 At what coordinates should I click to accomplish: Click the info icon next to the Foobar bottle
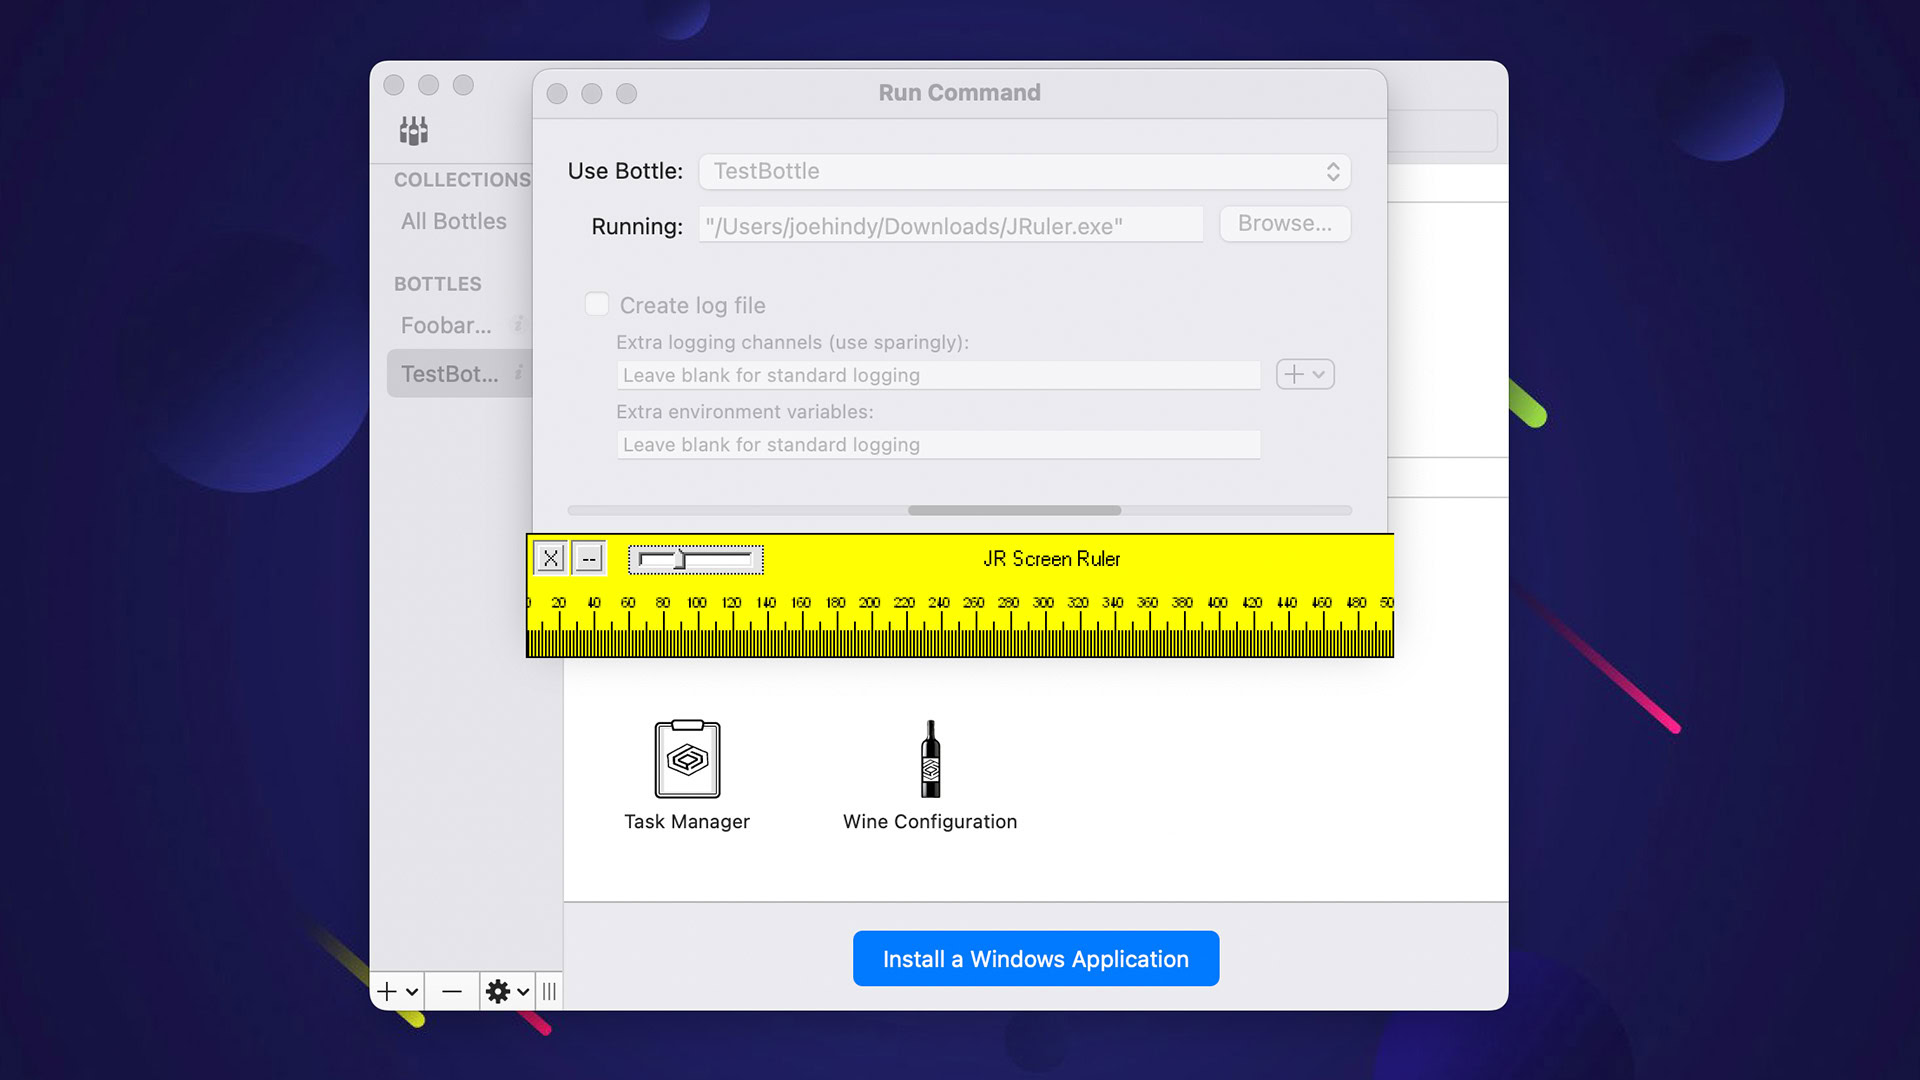point(518,324)
